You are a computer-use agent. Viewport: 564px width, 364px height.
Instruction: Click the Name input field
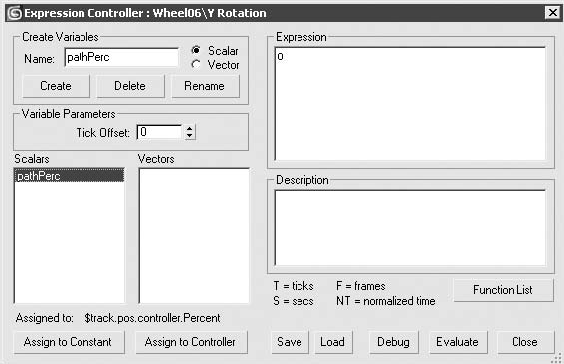pos(122,58)
